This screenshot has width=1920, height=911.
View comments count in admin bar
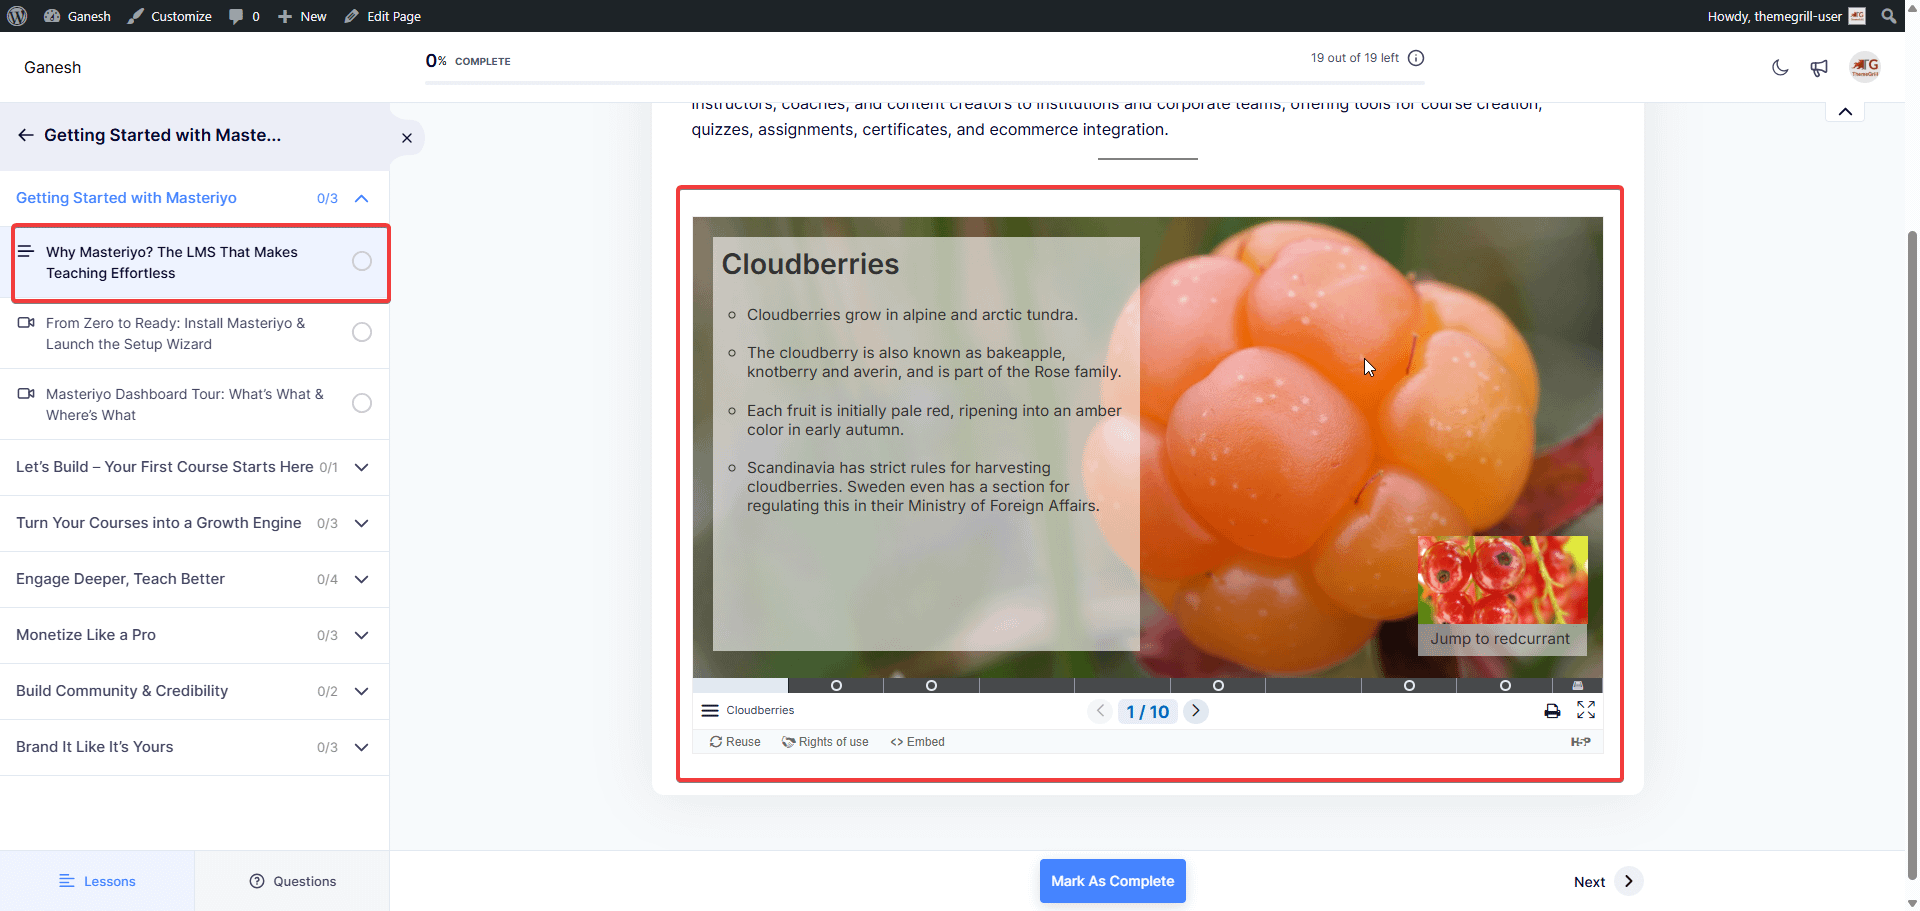click(x=244, y=16)
